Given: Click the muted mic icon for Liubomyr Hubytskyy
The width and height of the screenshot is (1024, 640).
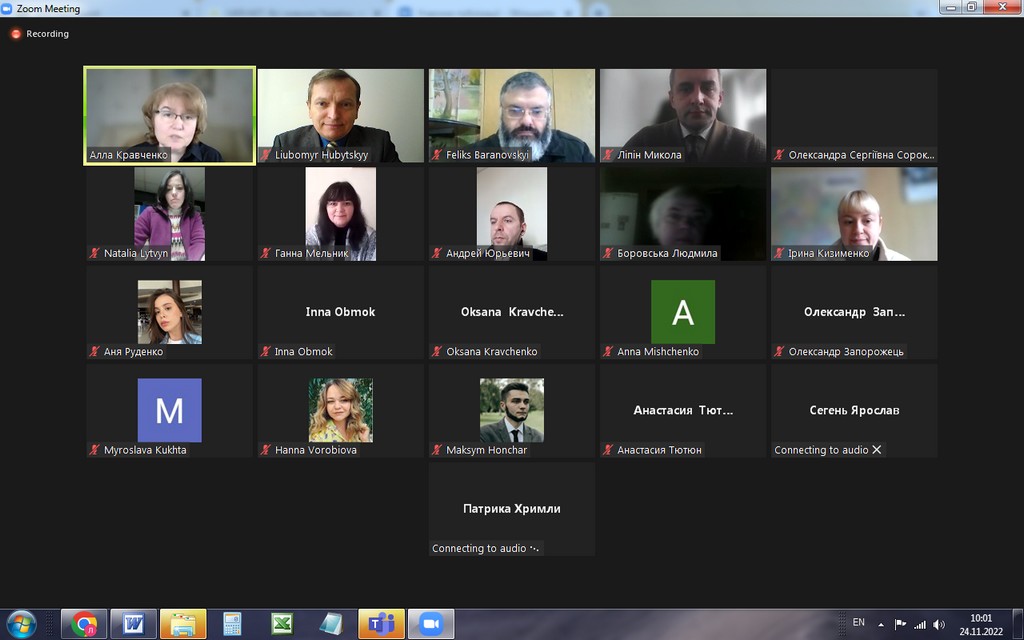Looking at the screenshot, I should pyautogui.click(x=266, y=155).
